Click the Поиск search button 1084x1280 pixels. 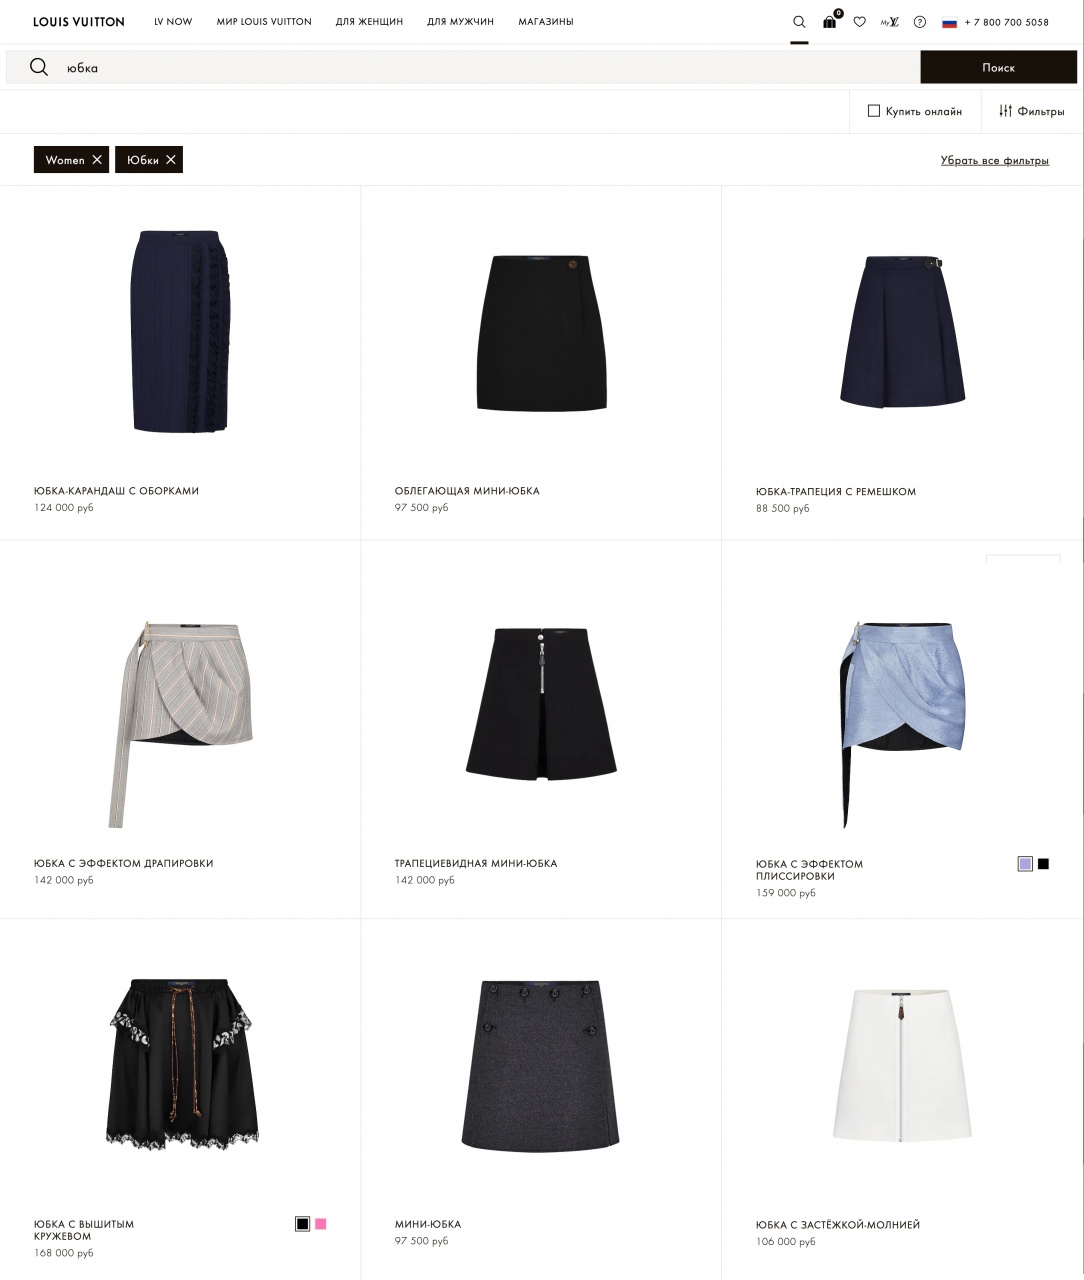[x=998, y=67]
